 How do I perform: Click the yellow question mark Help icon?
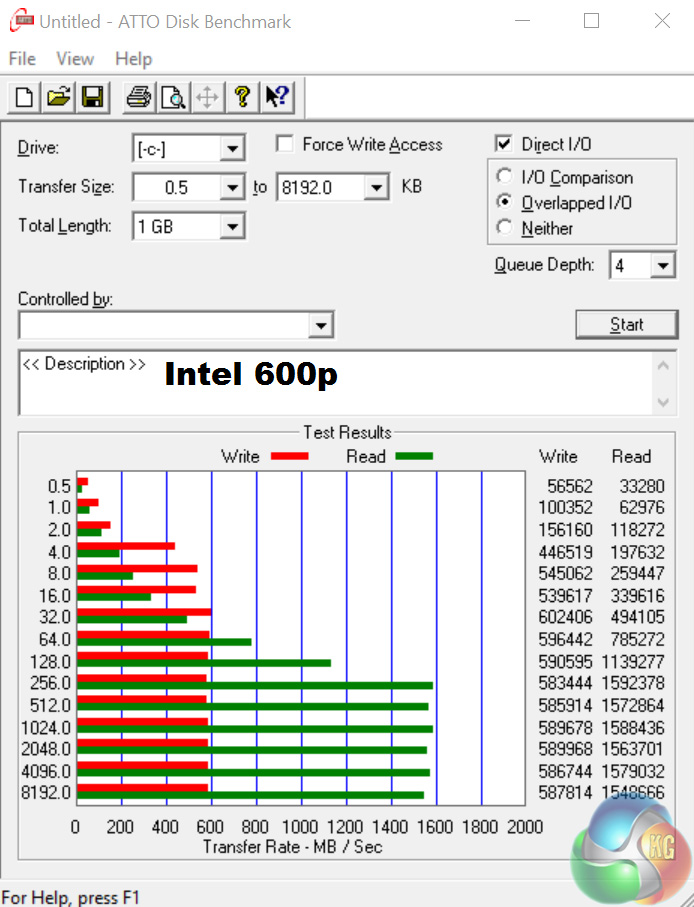pyautogui.click(x=242, y=97)
